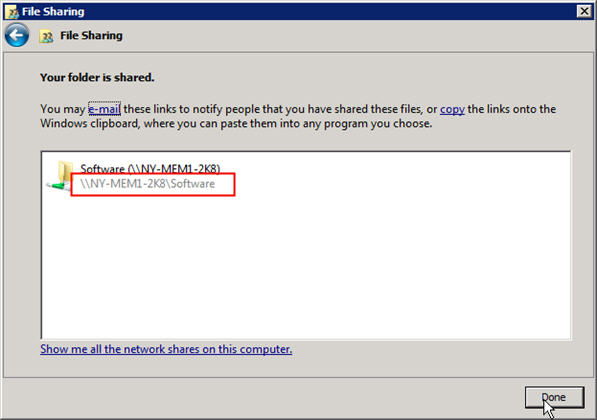Select the \\NY-MEM1-2K8\Software path text
597x420 pixels.
coord(148,184)
